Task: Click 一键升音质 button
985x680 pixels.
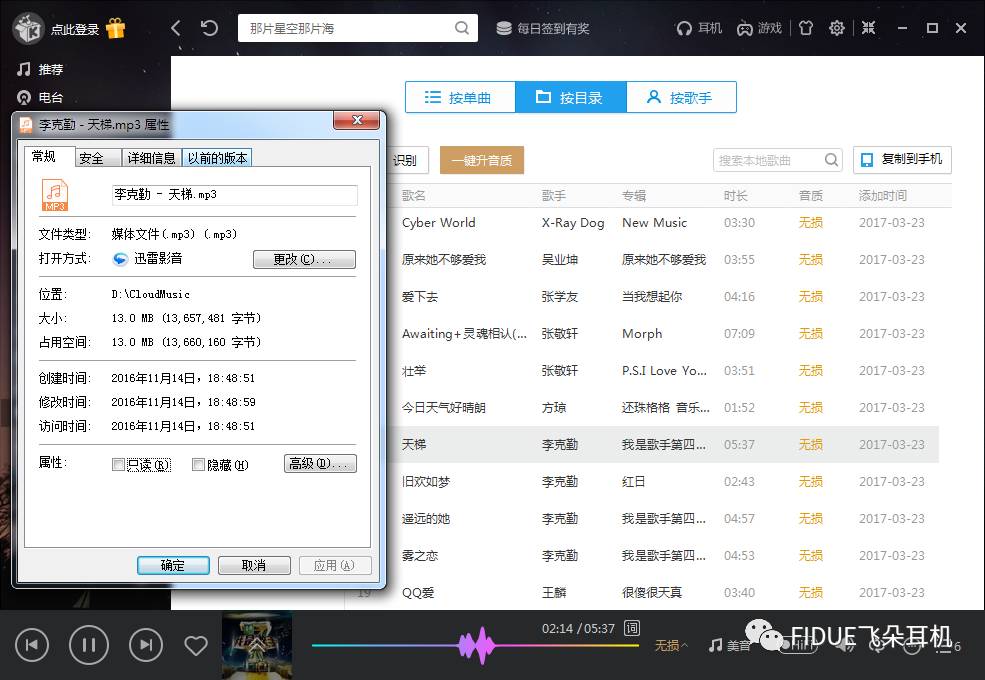Action: click(x=482, y=160)
